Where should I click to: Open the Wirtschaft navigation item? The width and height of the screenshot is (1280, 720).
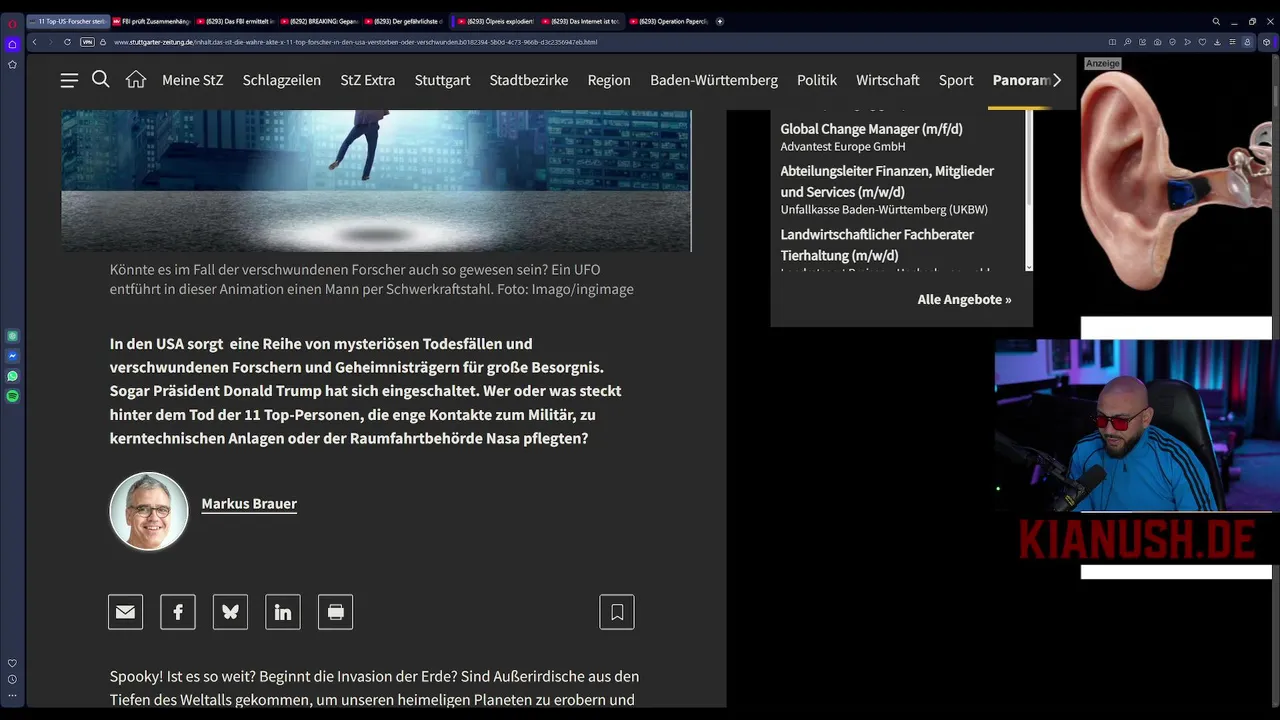click(888, 80)
